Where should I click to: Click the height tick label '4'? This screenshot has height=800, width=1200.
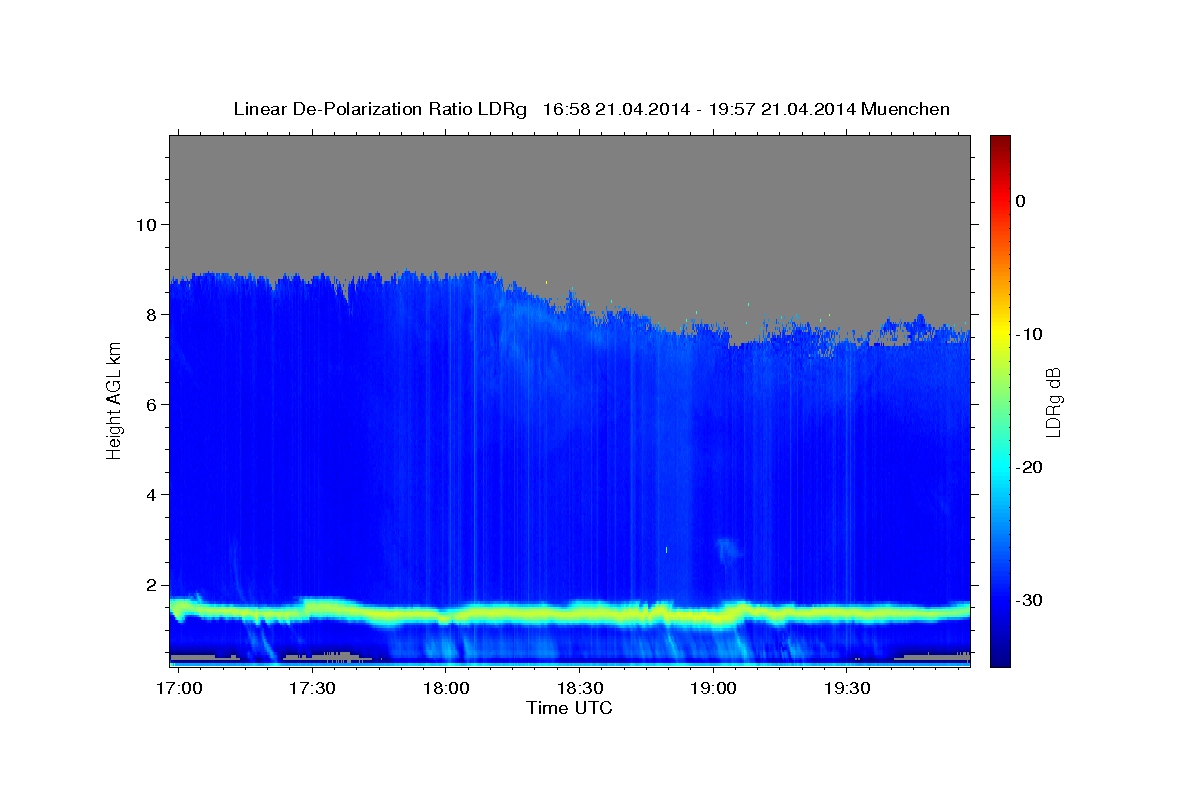[x=150, y=495]
